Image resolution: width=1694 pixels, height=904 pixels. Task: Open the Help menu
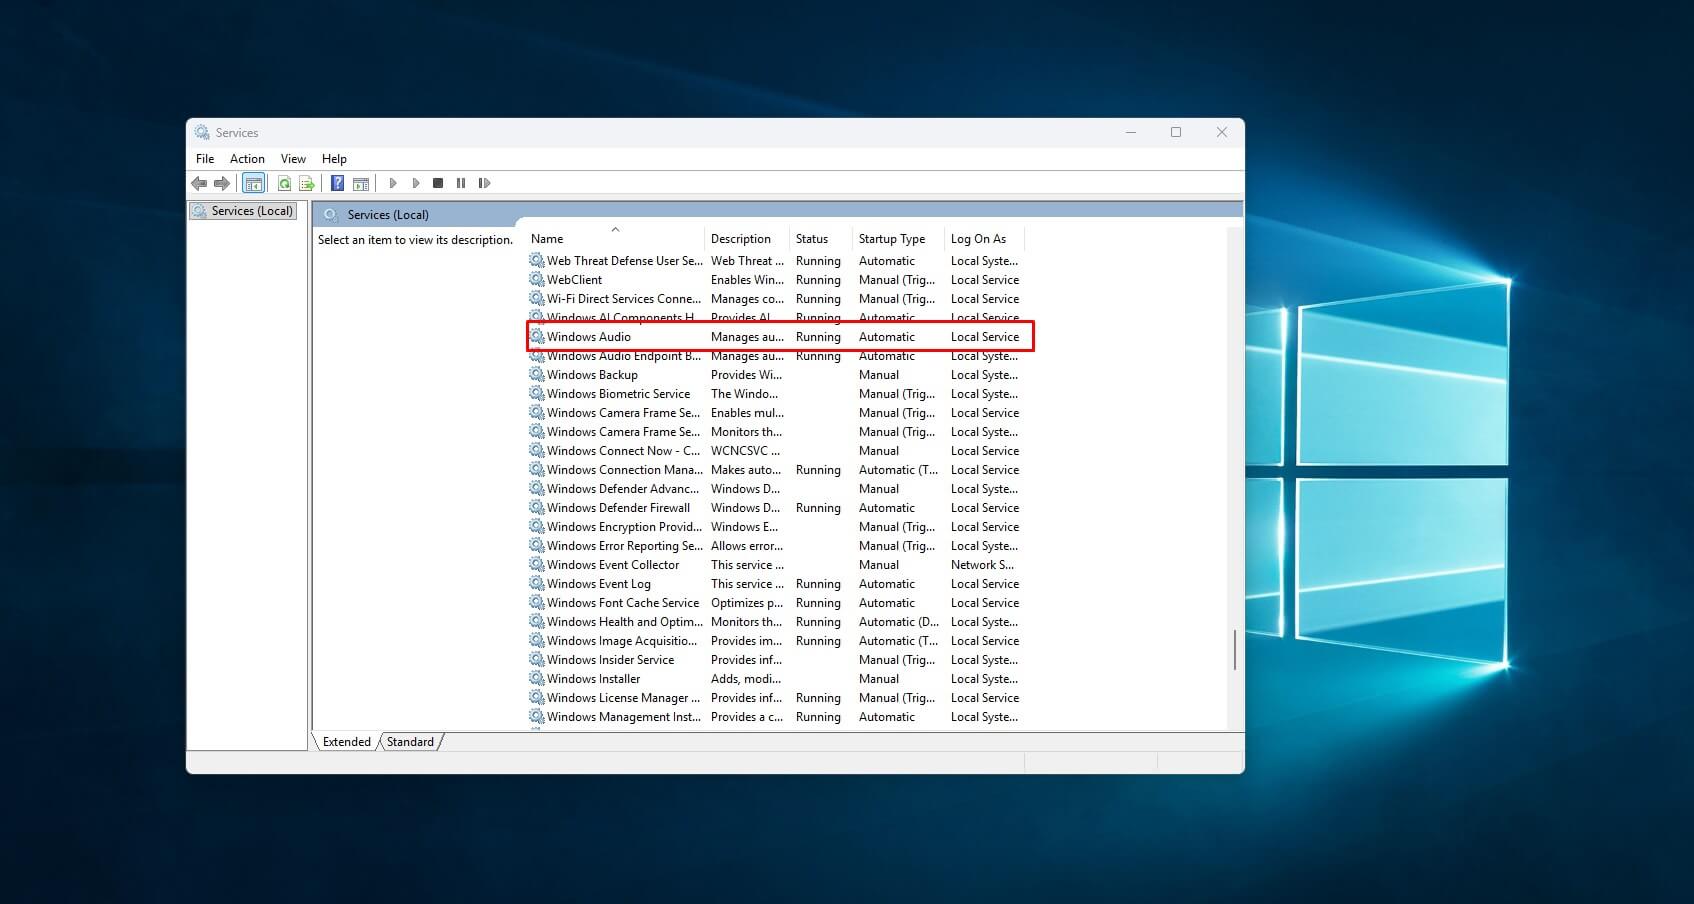pos(334,159)
